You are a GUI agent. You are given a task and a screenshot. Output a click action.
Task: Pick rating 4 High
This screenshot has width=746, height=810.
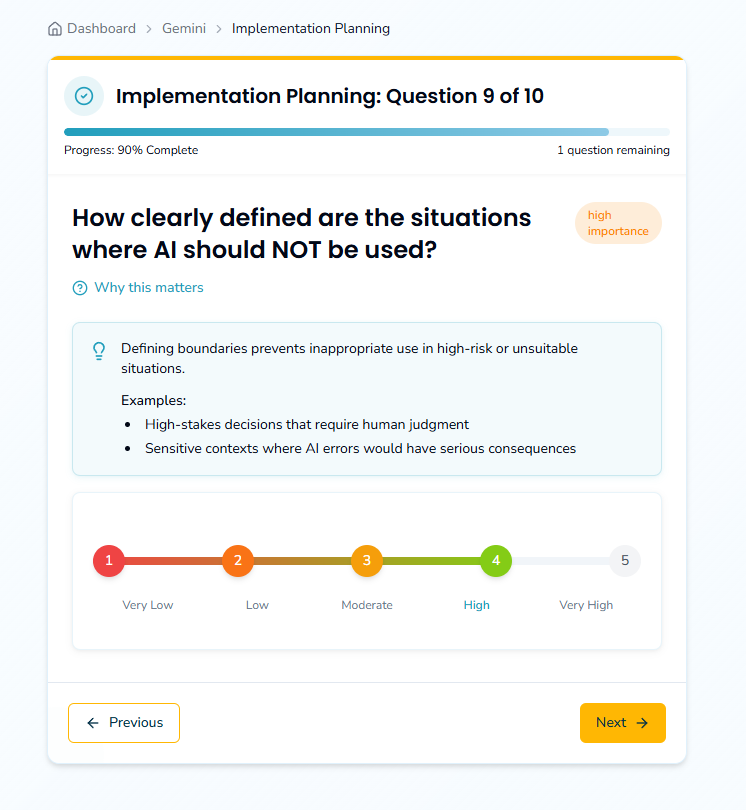coord(496,561)
